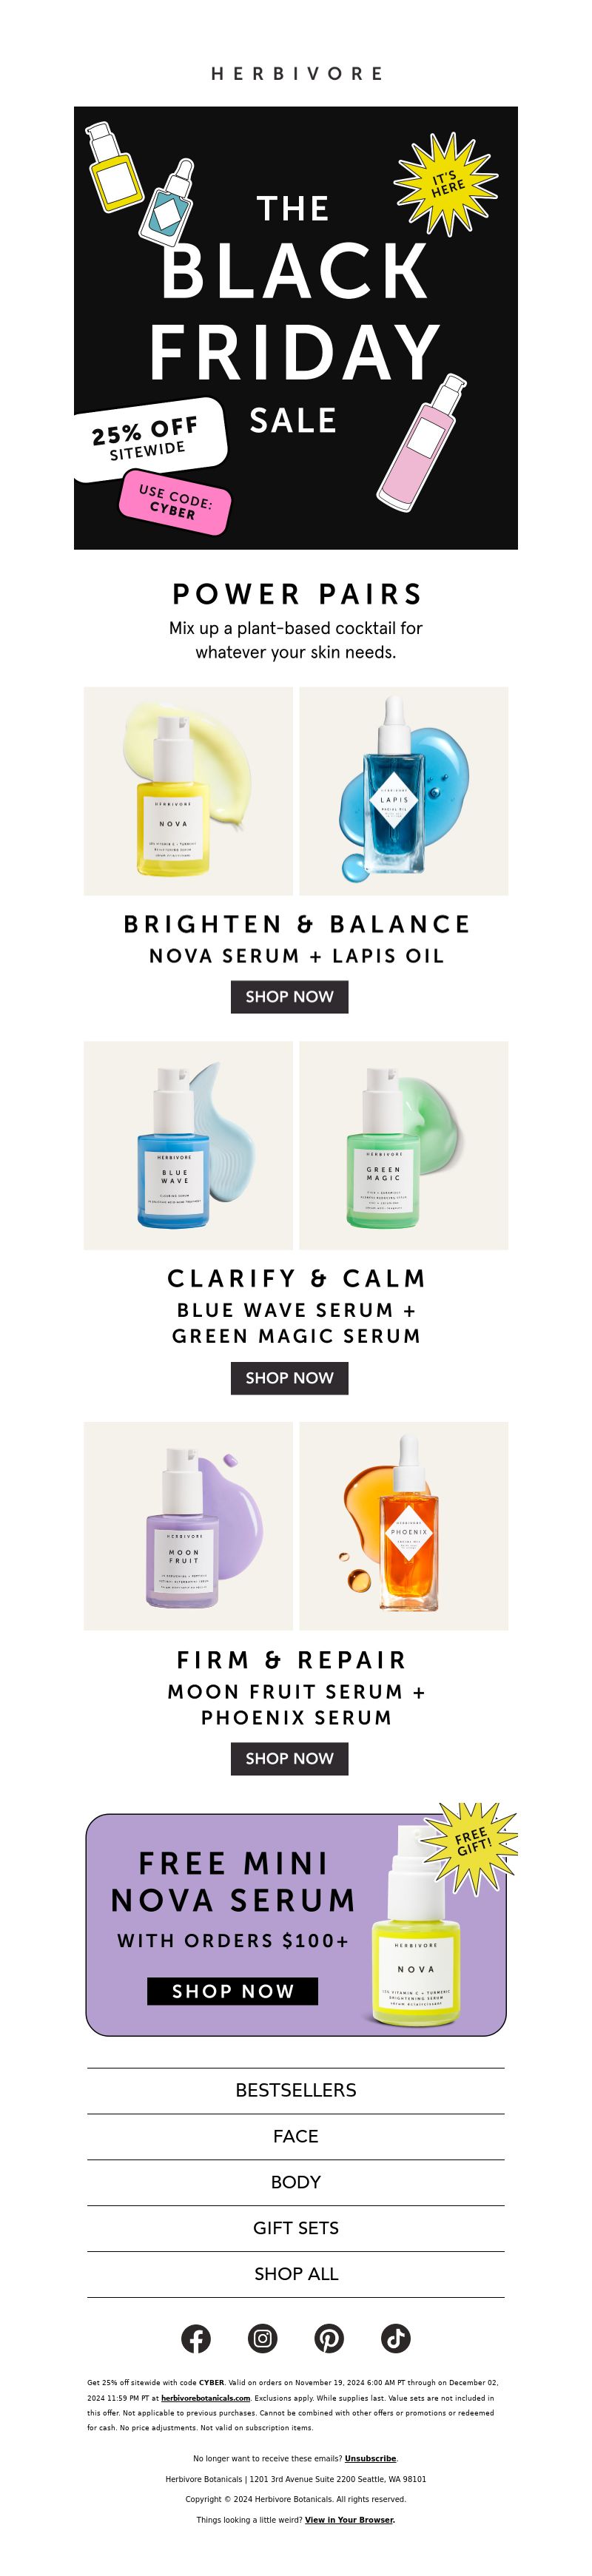Click the Herbivore logo at top

click(296, 74)
